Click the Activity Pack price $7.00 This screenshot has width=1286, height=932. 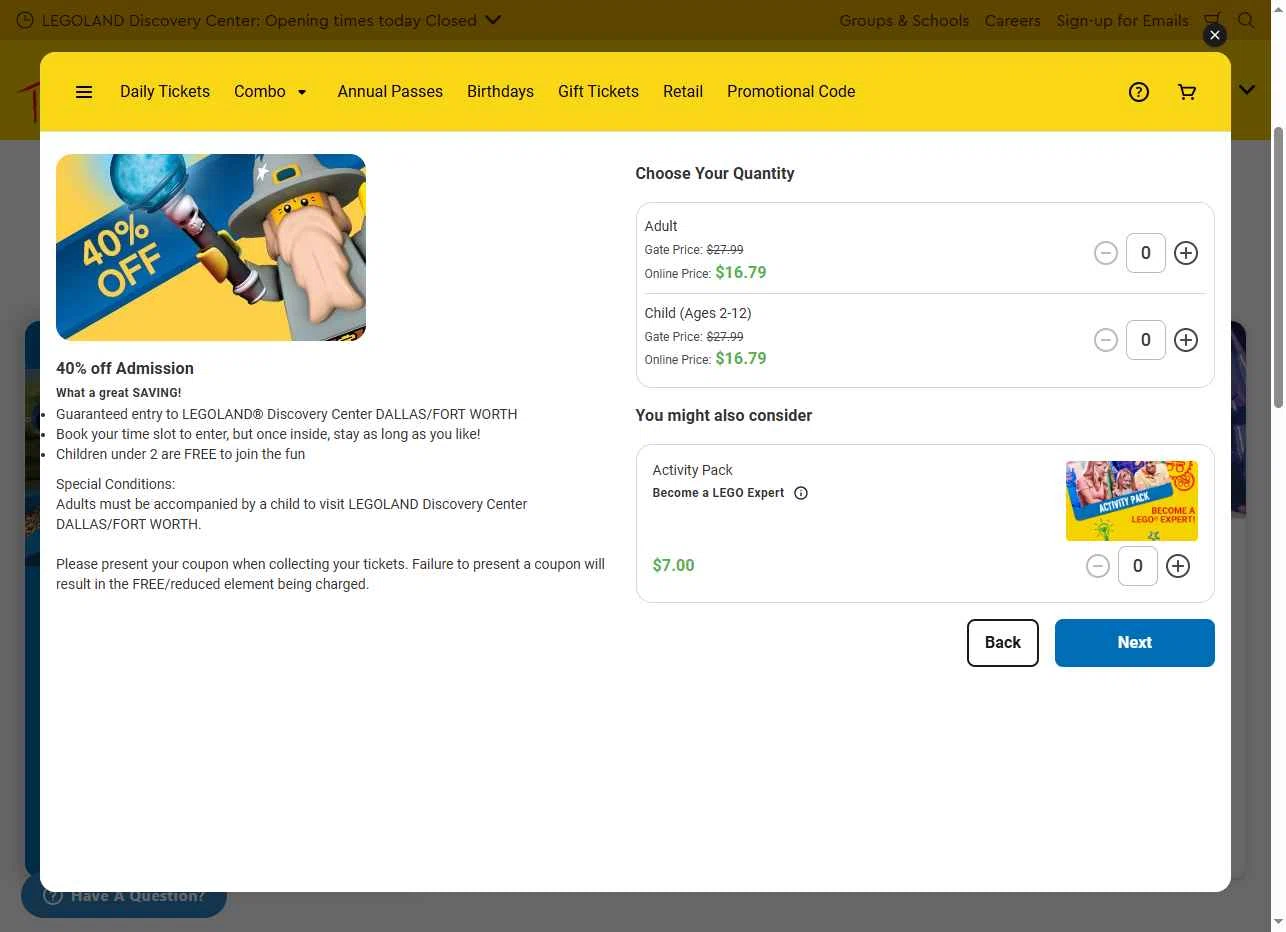pyautogui.click(x=673, y=566)
